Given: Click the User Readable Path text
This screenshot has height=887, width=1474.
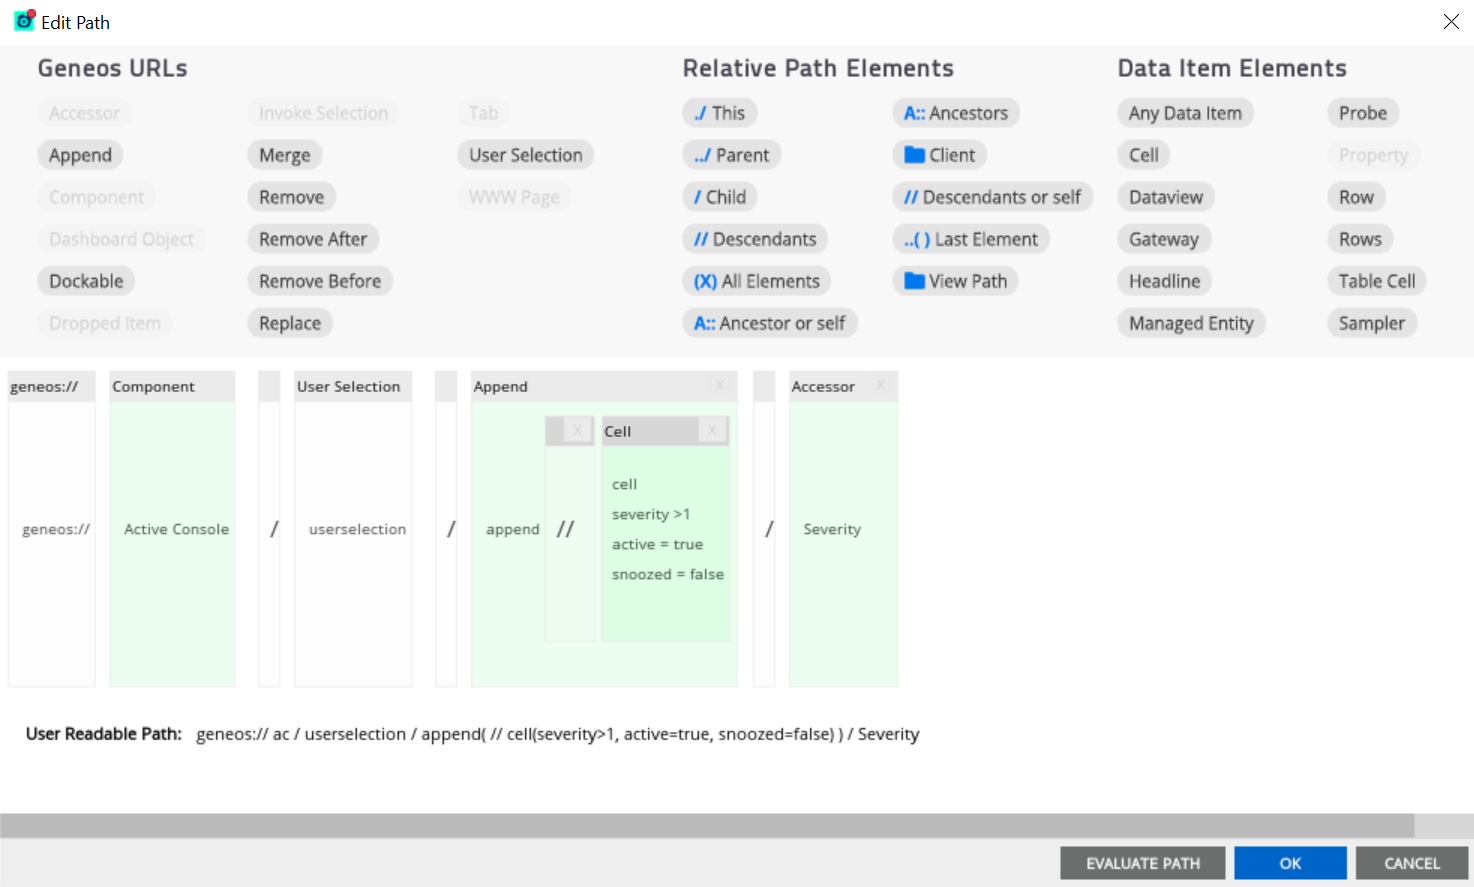Looking at the screenshot, I should point(557,734).
